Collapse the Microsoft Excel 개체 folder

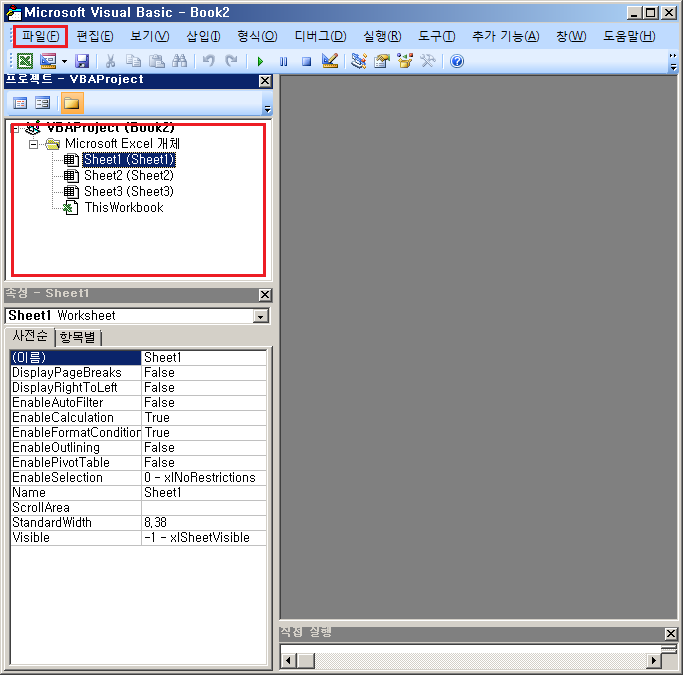[34, 144]
